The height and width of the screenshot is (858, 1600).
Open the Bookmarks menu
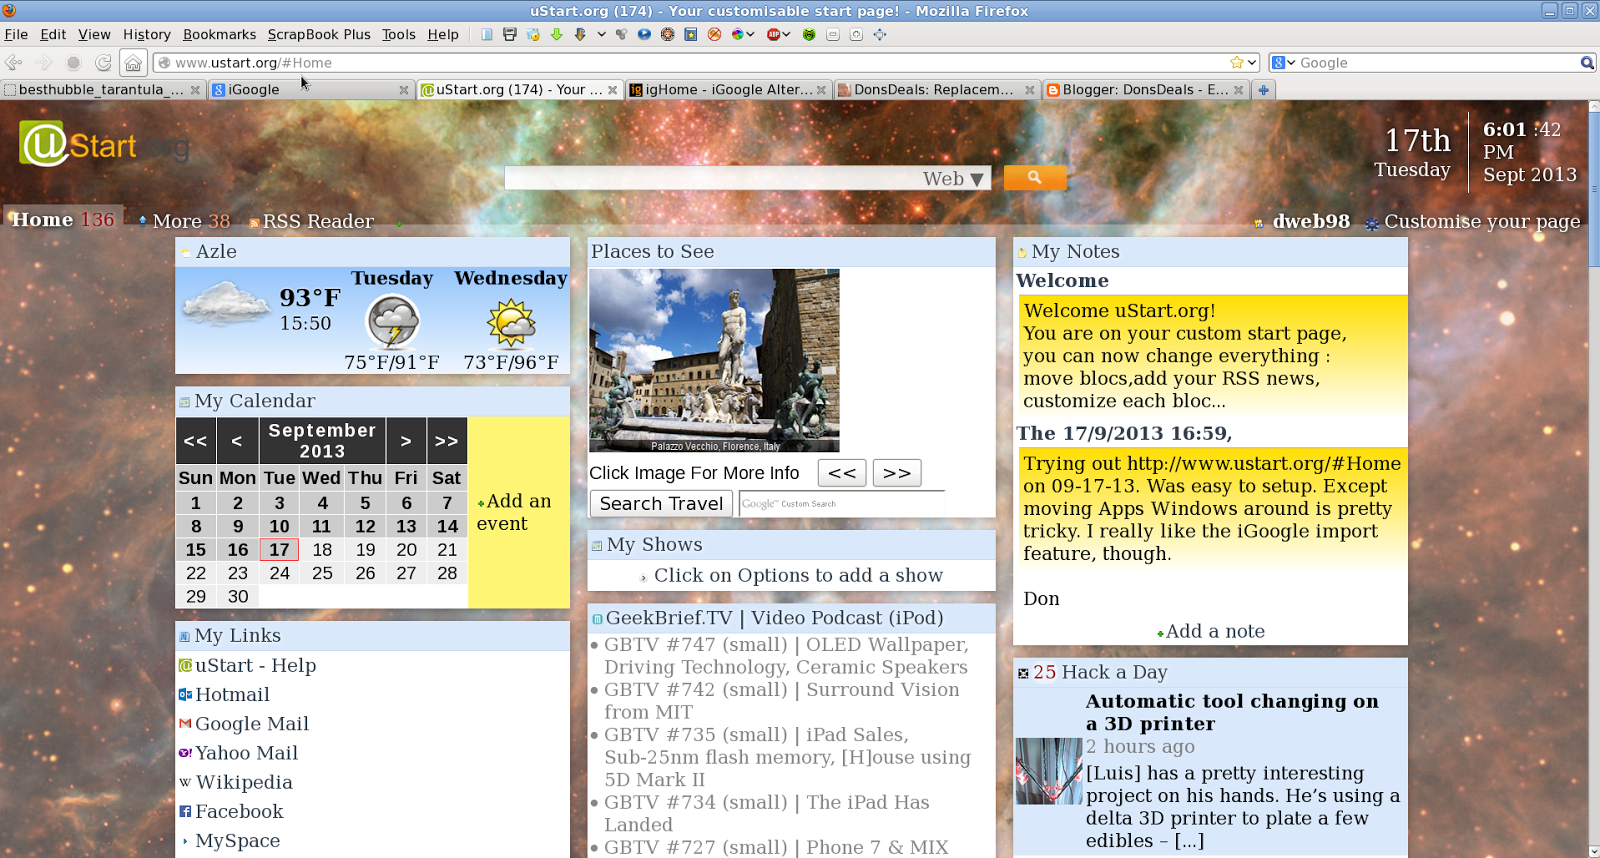tap(219, 34)
